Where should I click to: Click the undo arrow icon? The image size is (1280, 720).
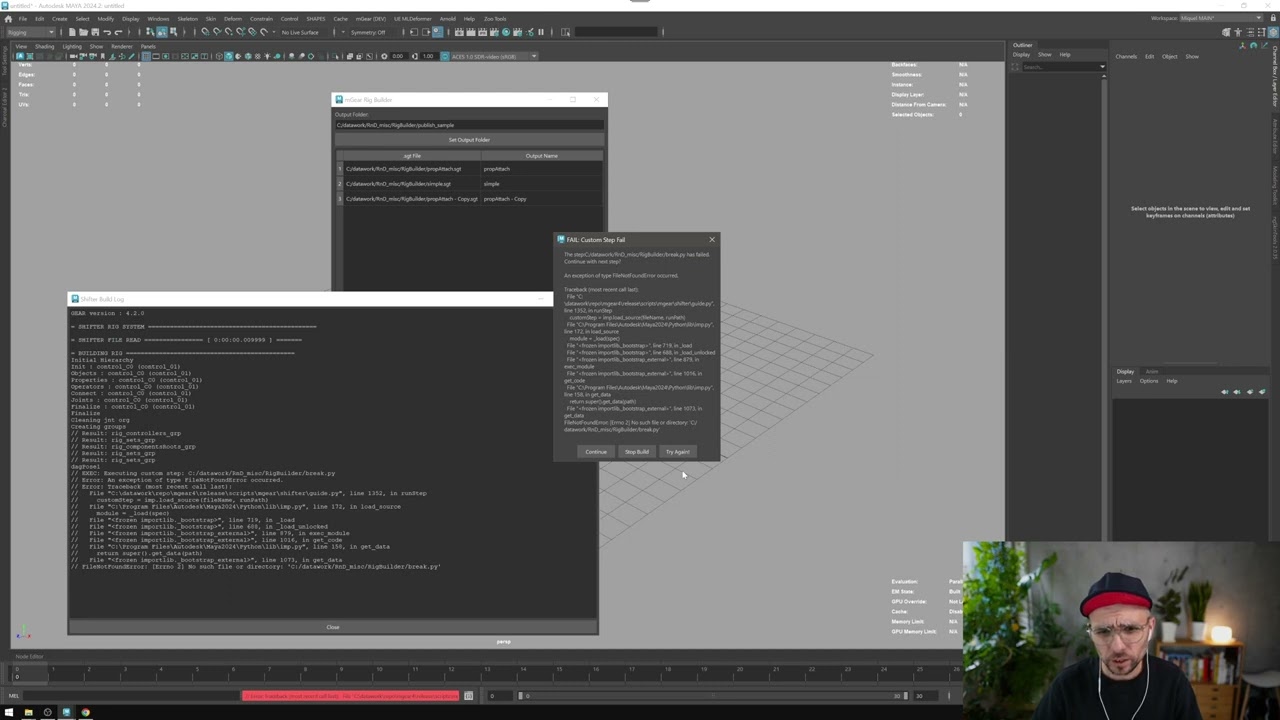(x=107, y=32)
